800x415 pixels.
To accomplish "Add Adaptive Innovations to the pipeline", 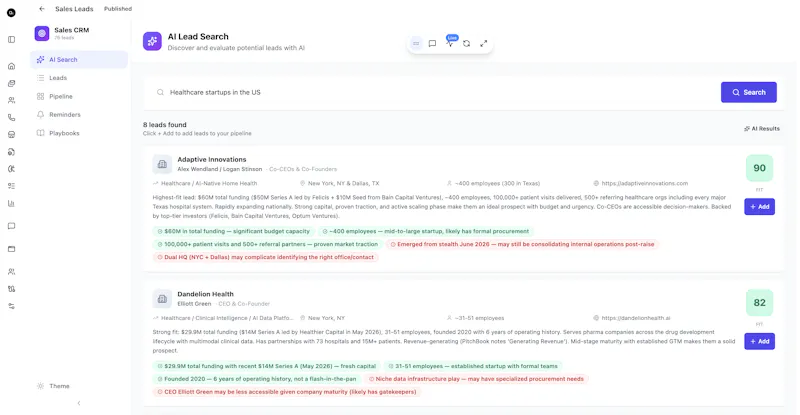I will point(759,207).
